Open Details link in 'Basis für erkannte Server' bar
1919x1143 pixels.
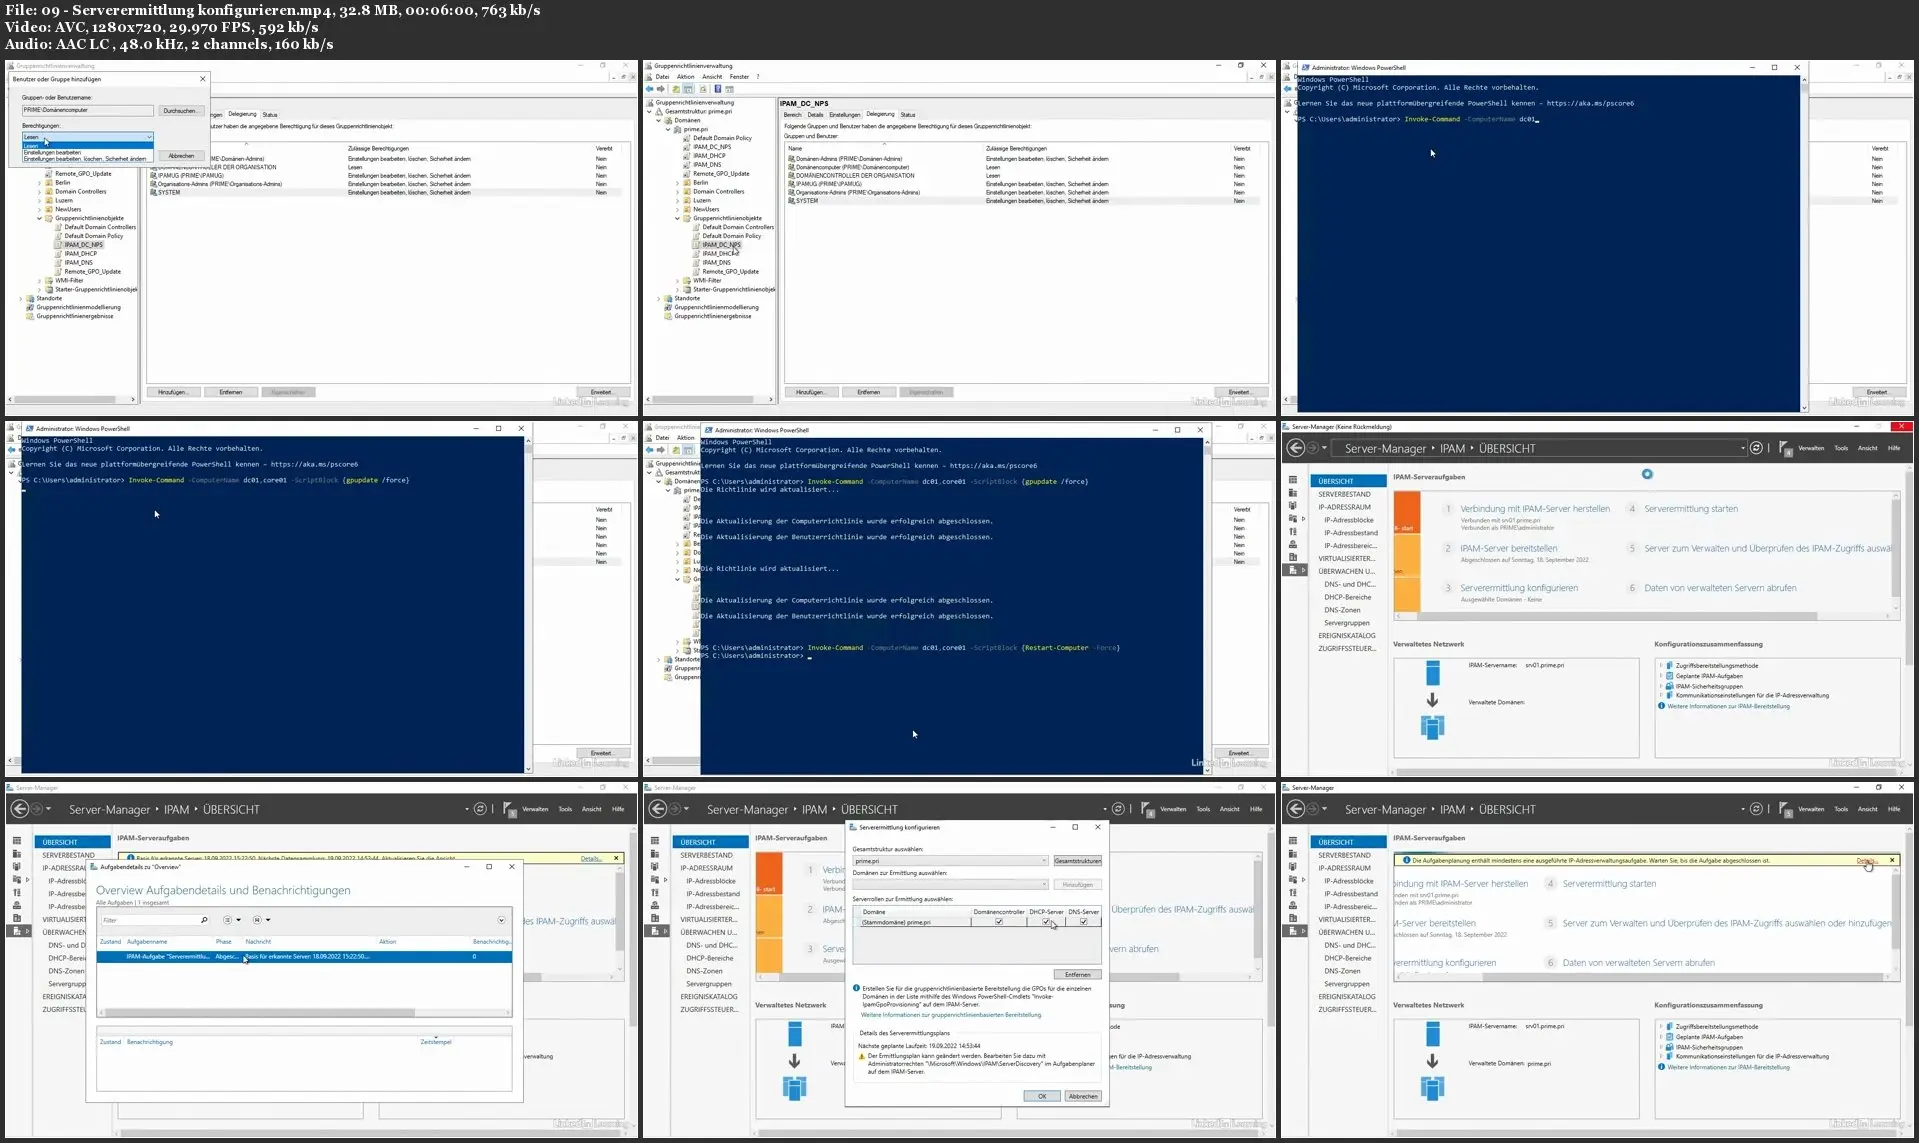click(591, 858)
